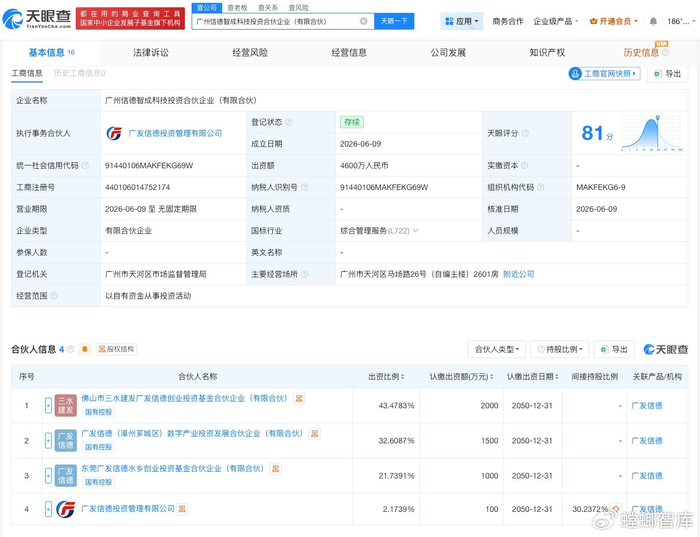Viewport: 700px width, 537px height.
Task: Click help icon next to 登记状态
Action: click(289, 122)
